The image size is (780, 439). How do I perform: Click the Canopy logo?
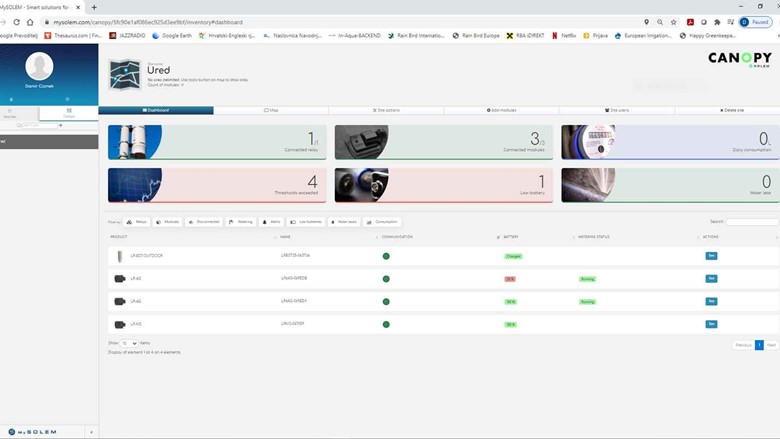(x=739, y=60)
